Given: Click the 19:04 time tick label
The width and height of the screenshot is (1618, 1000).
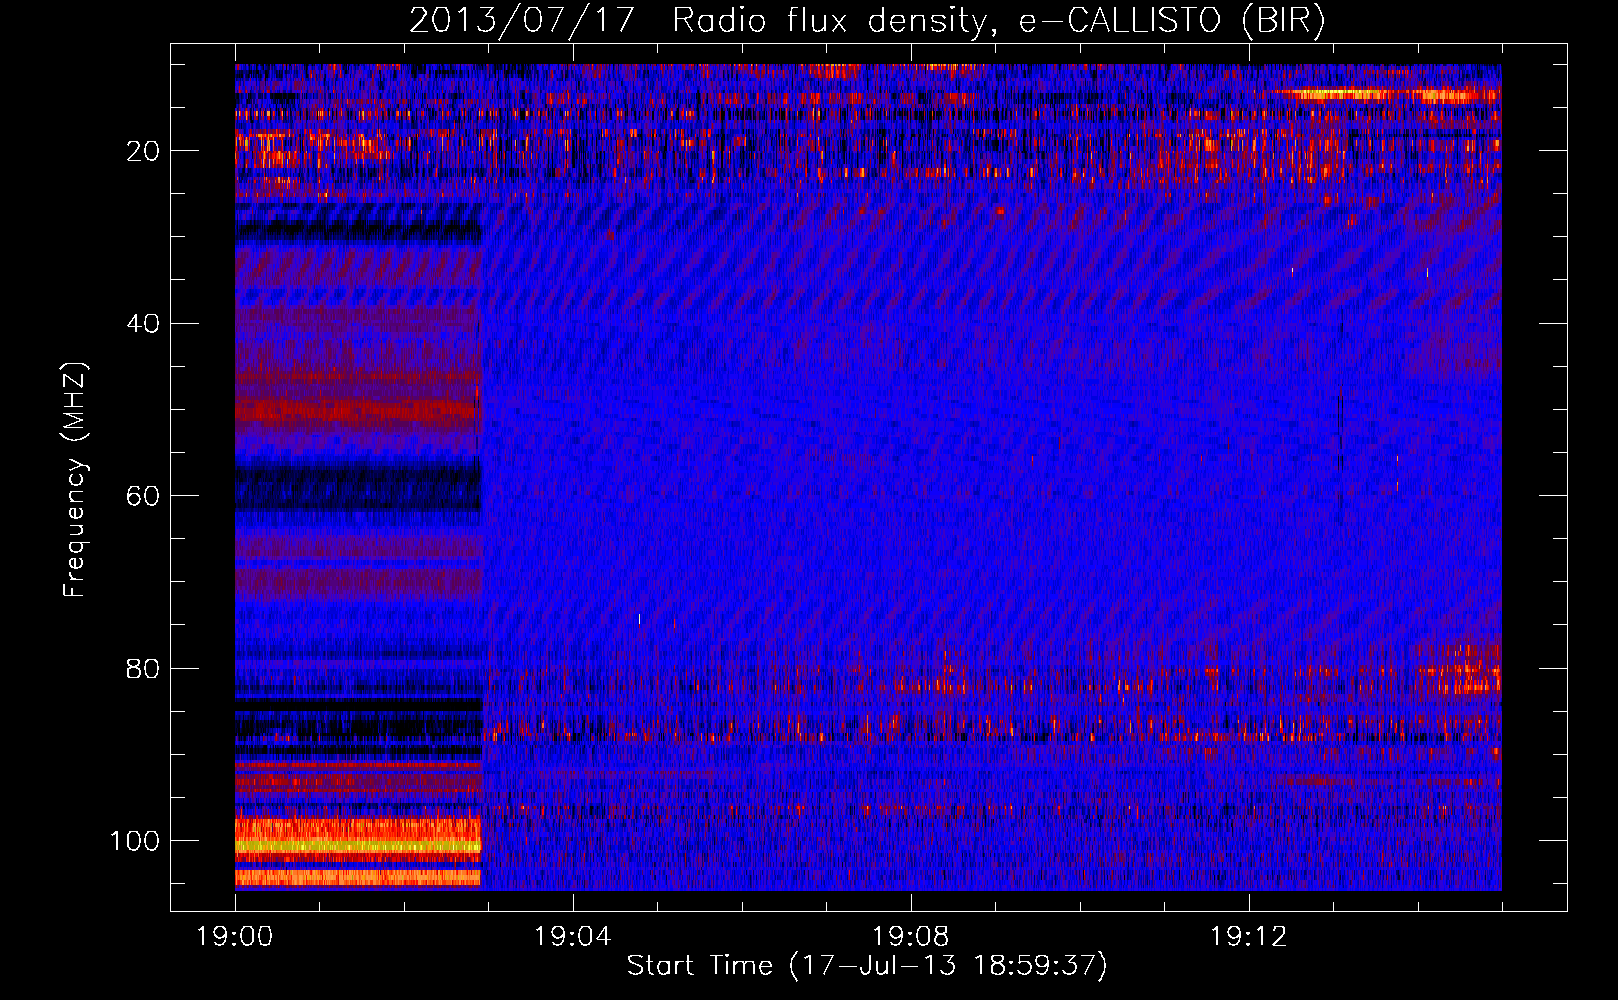Looking at the screenshot, I should [x=573, y=936].
